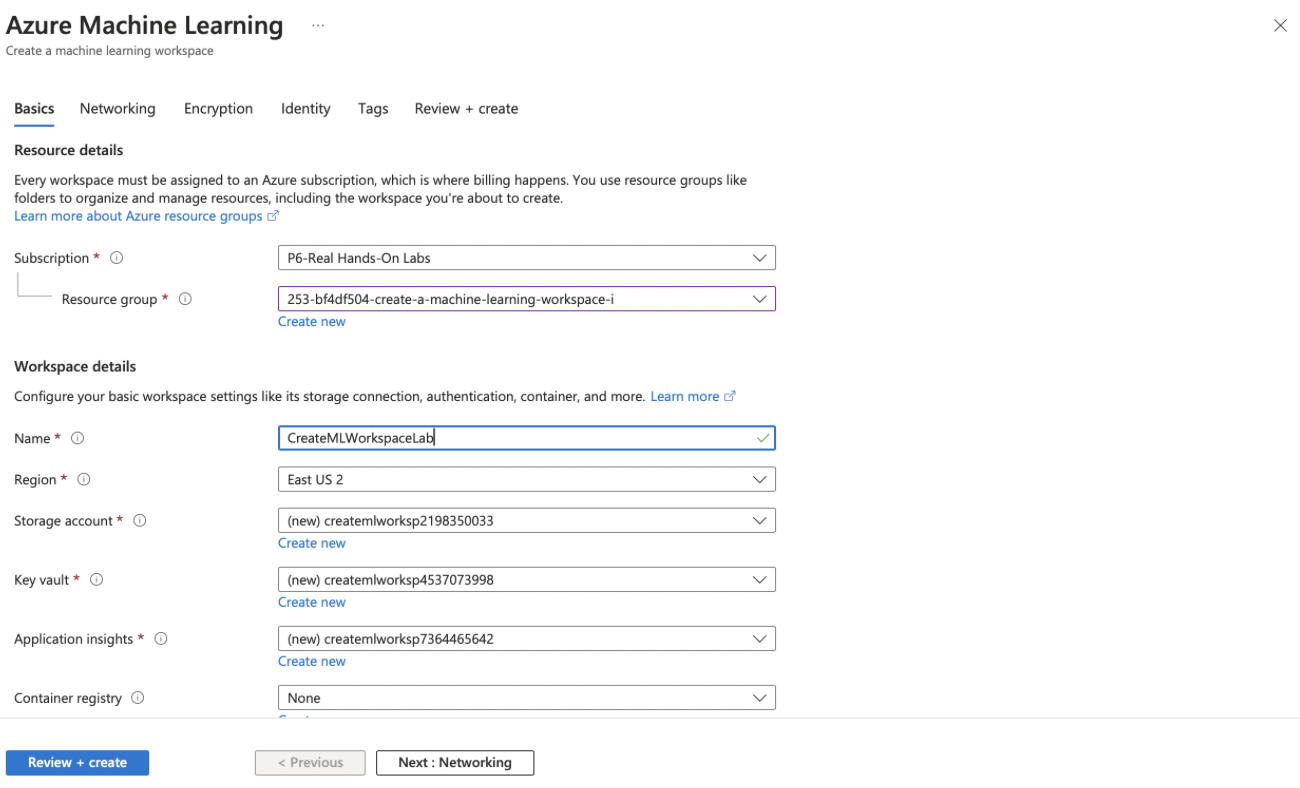Expand the Container registry dropdown

pyautogui.click(x=526, y=698)
